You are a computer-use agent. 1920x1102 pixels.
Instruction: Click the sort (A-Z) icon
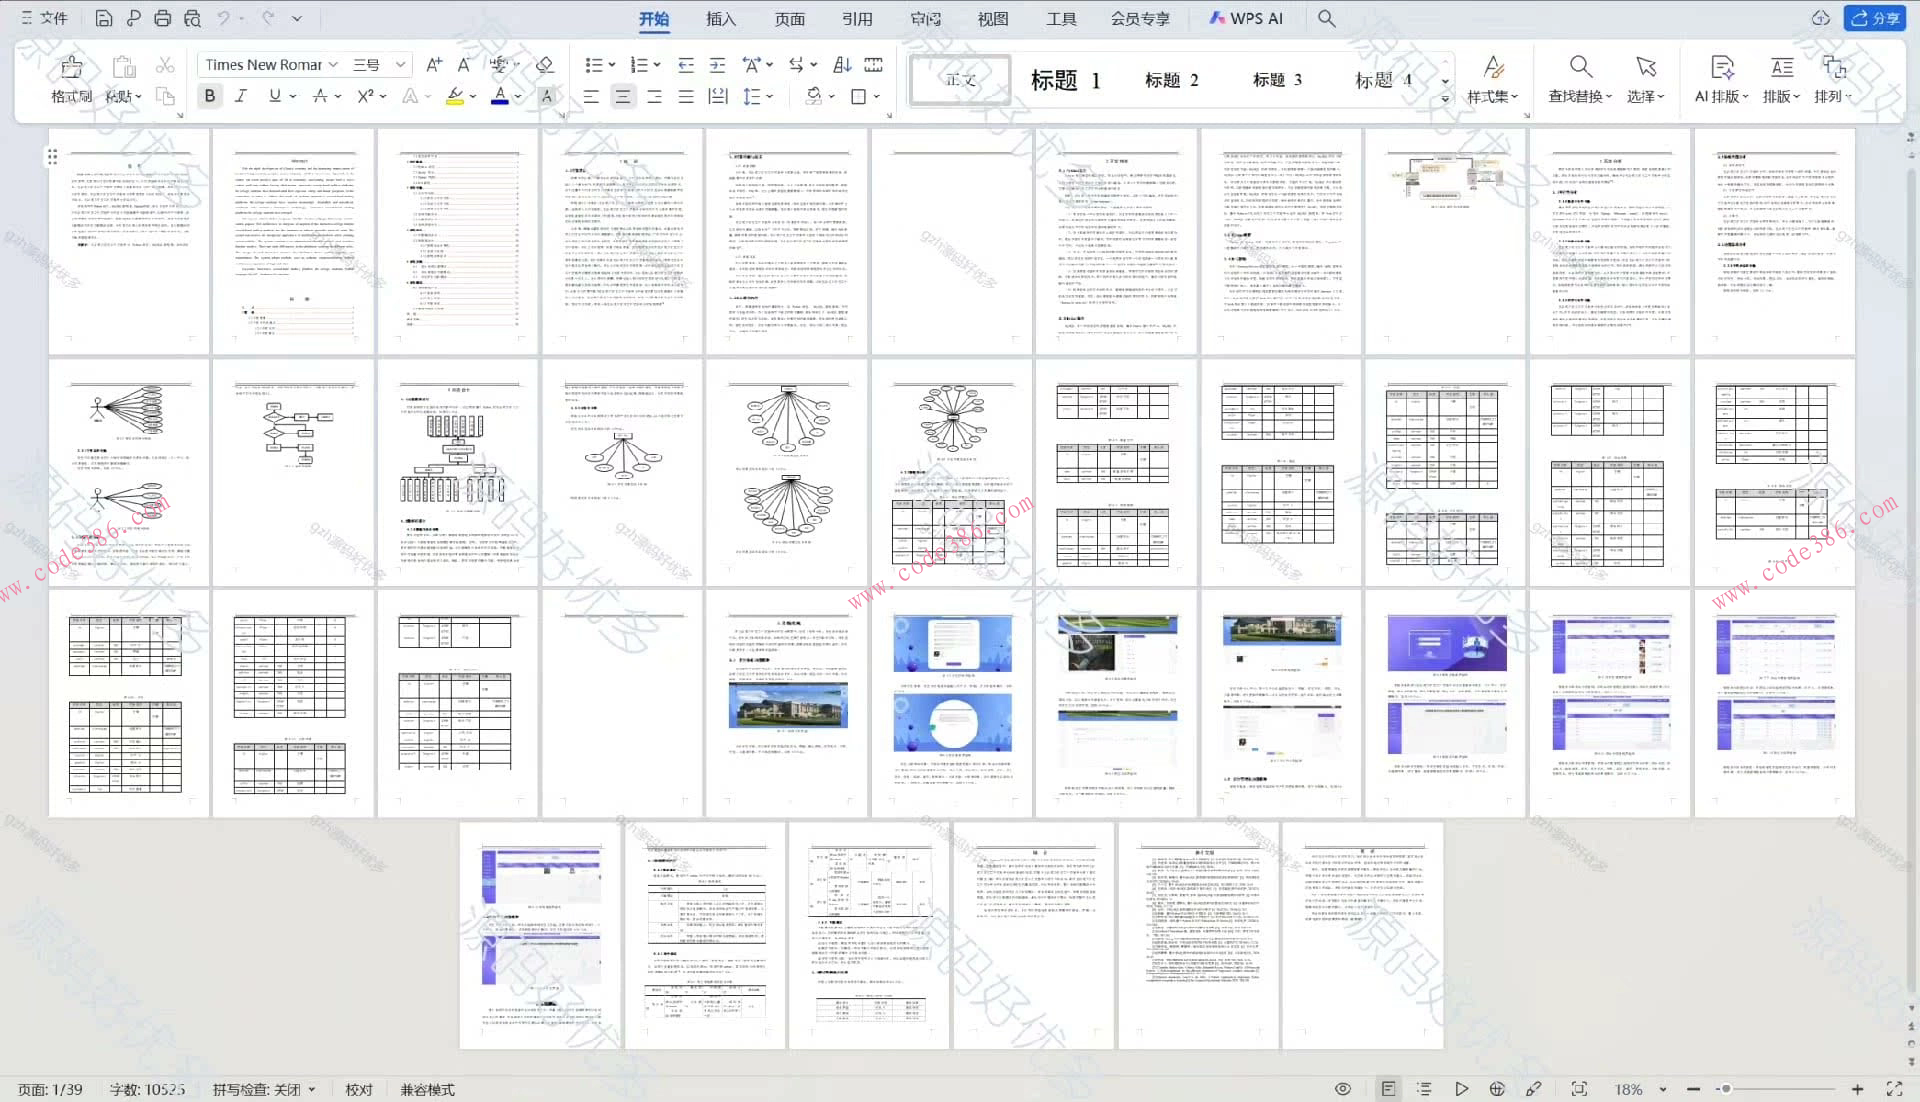click(842, 65)
